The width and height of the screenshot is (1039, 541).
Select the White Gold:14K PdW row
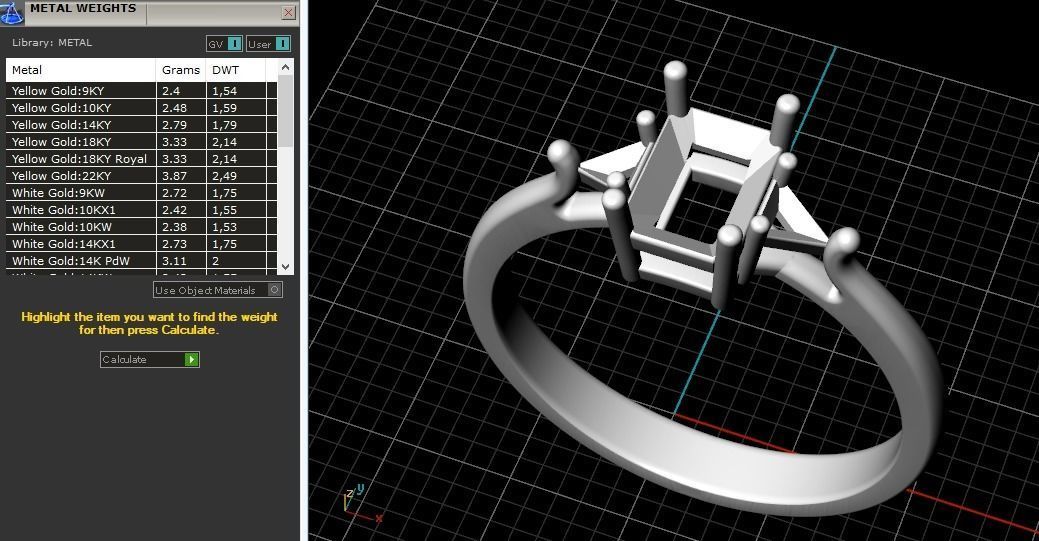coord(141,261)
